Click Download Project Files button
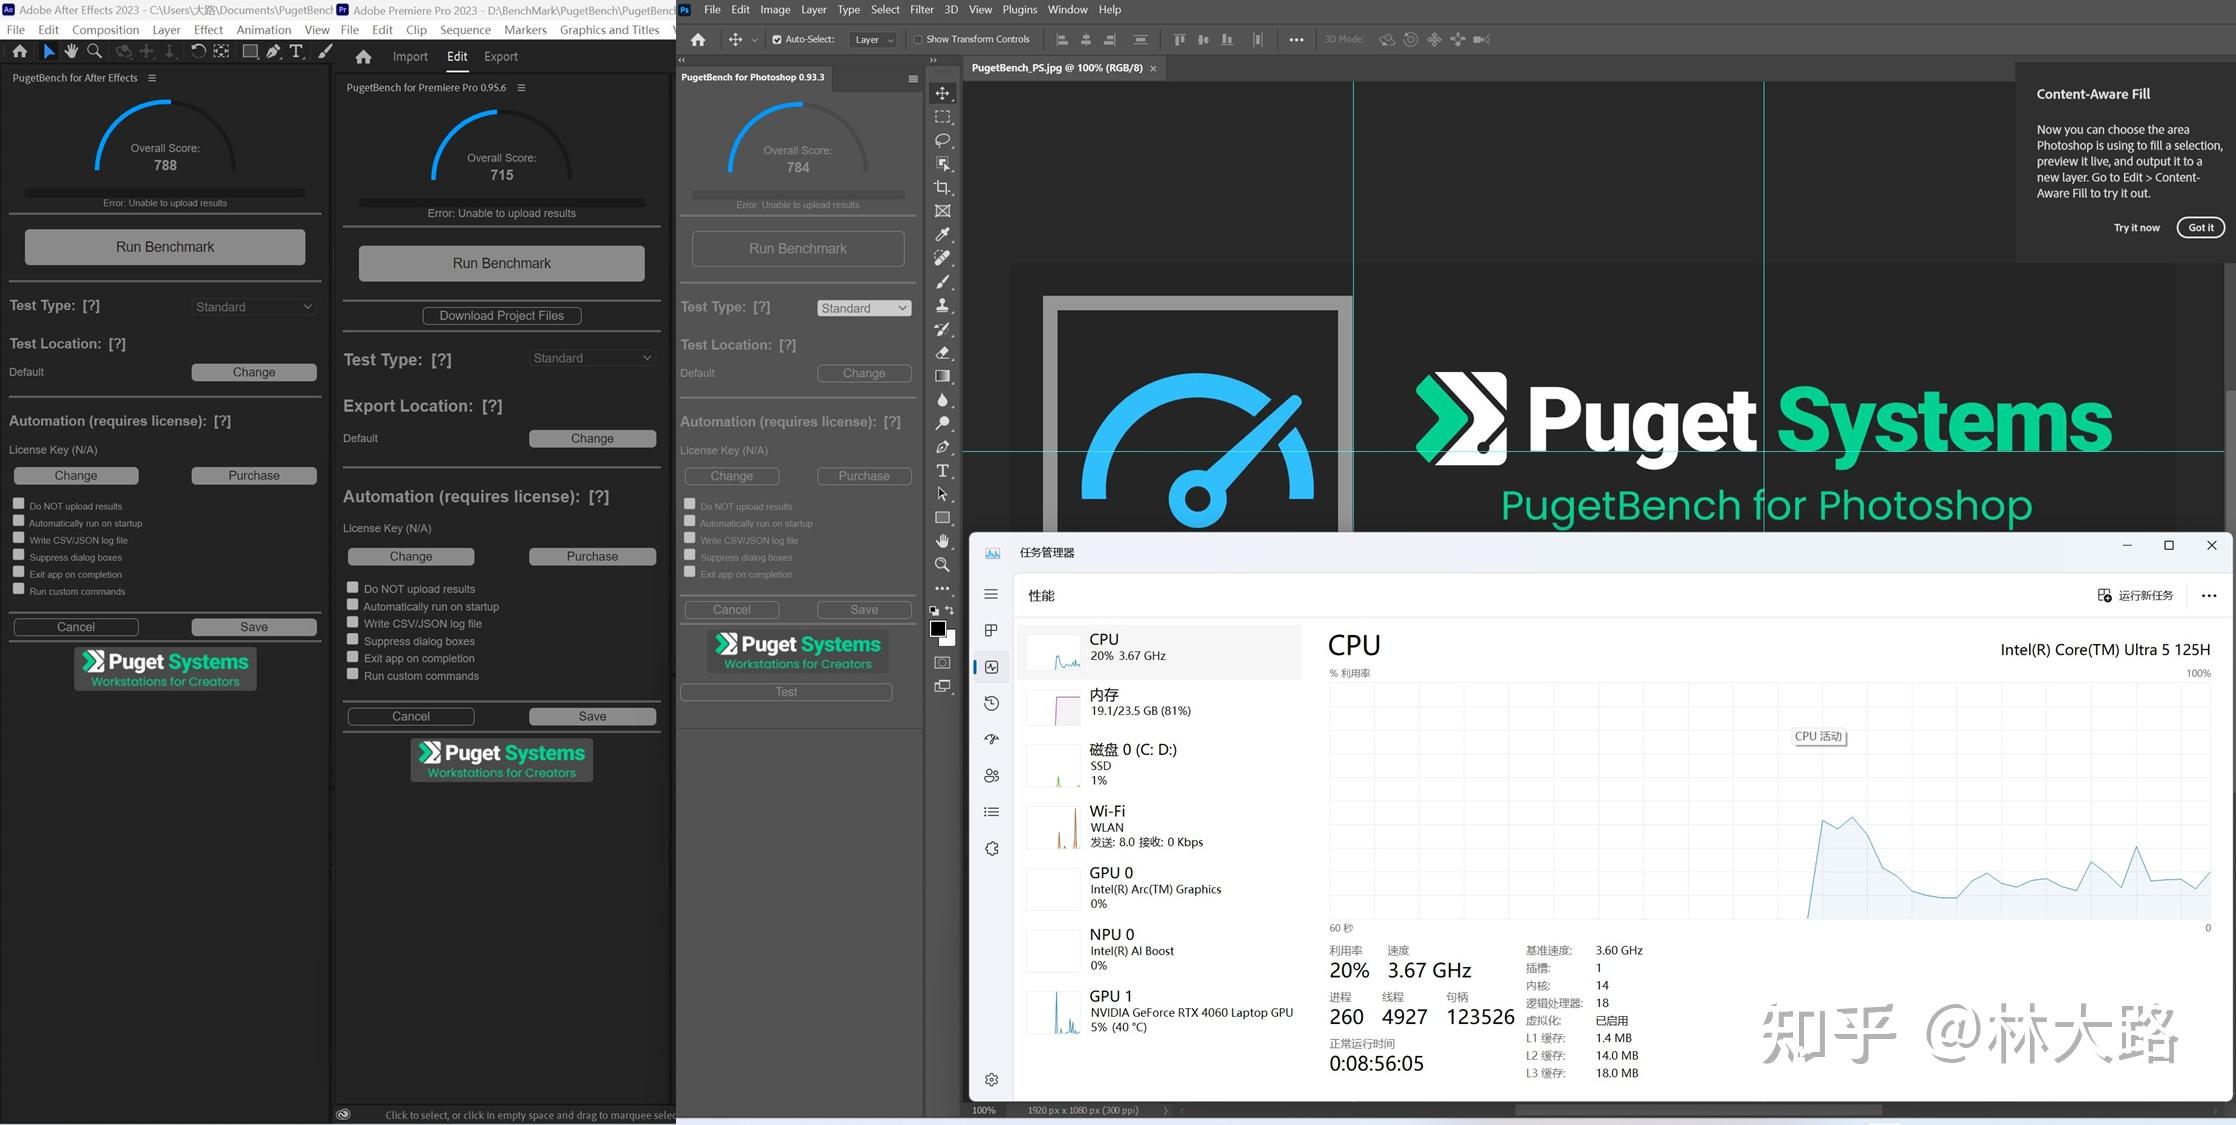 tap(501, 315)
